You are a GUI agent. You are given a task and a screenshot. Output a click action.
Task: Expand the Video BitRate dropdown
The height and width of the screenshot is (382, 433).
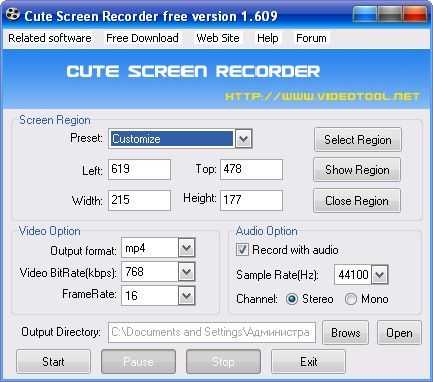[x=186, y=272]
